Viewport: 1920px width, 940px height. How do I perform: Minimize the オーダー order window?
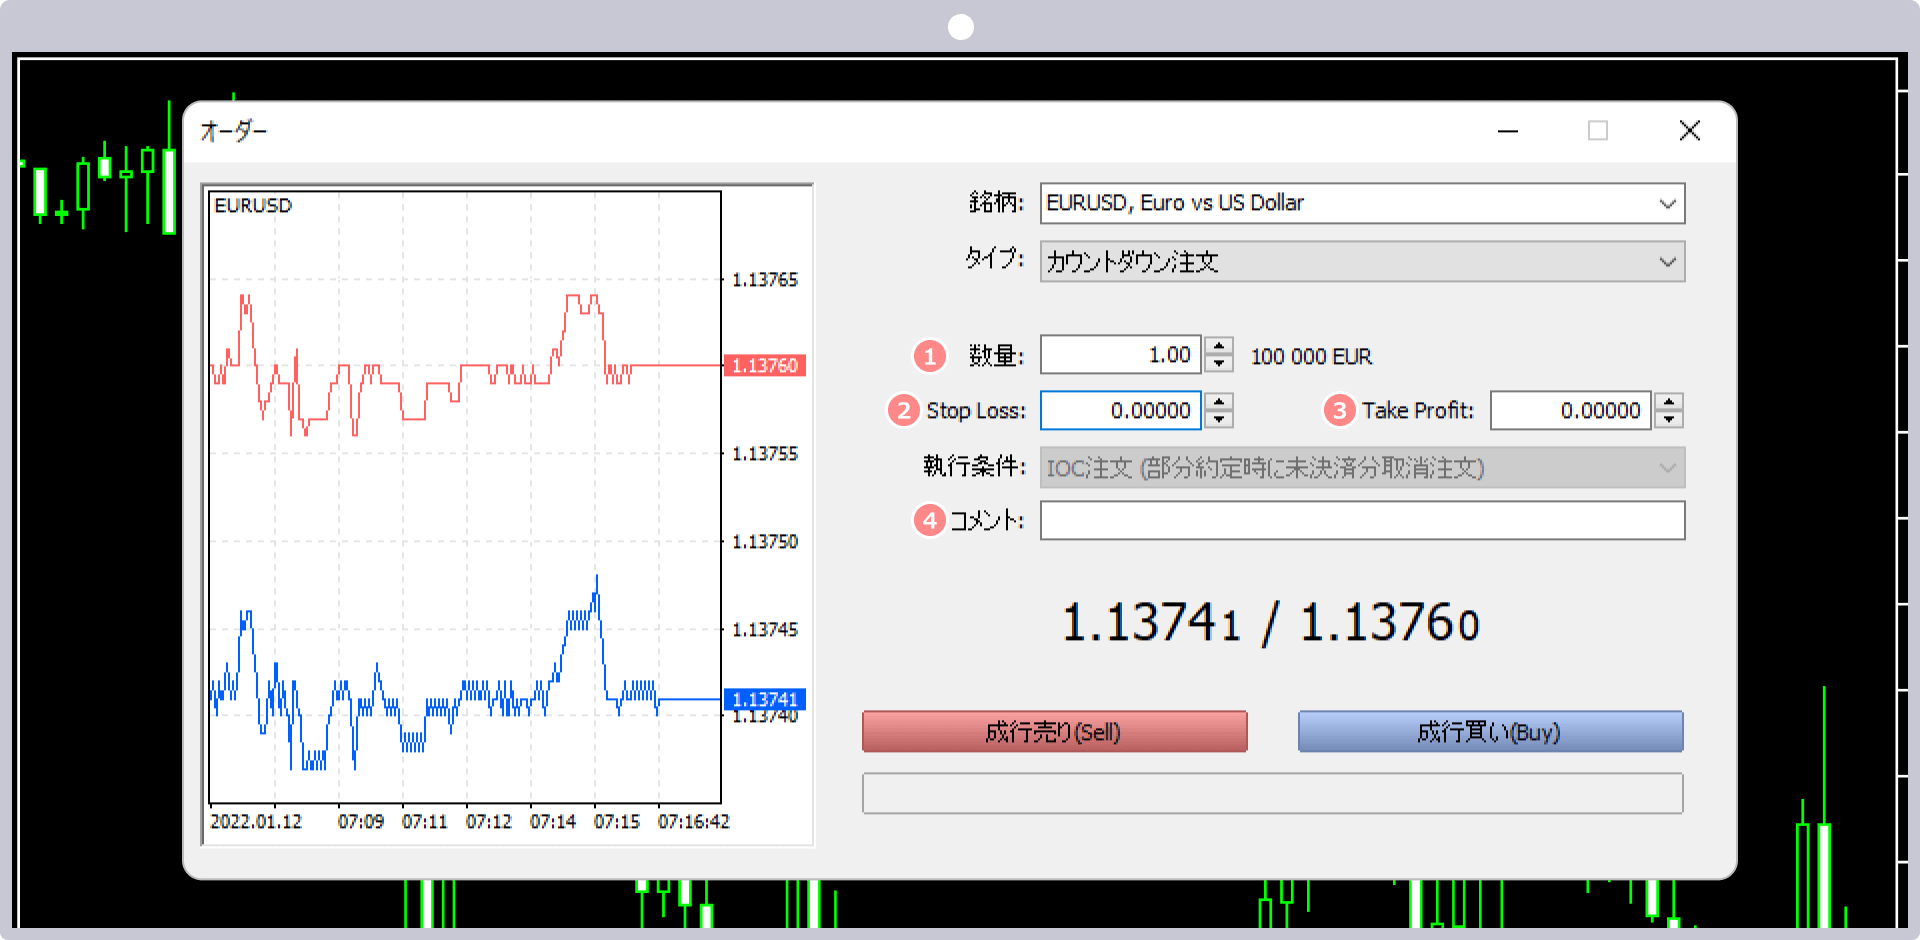[x=1508, y=131]
